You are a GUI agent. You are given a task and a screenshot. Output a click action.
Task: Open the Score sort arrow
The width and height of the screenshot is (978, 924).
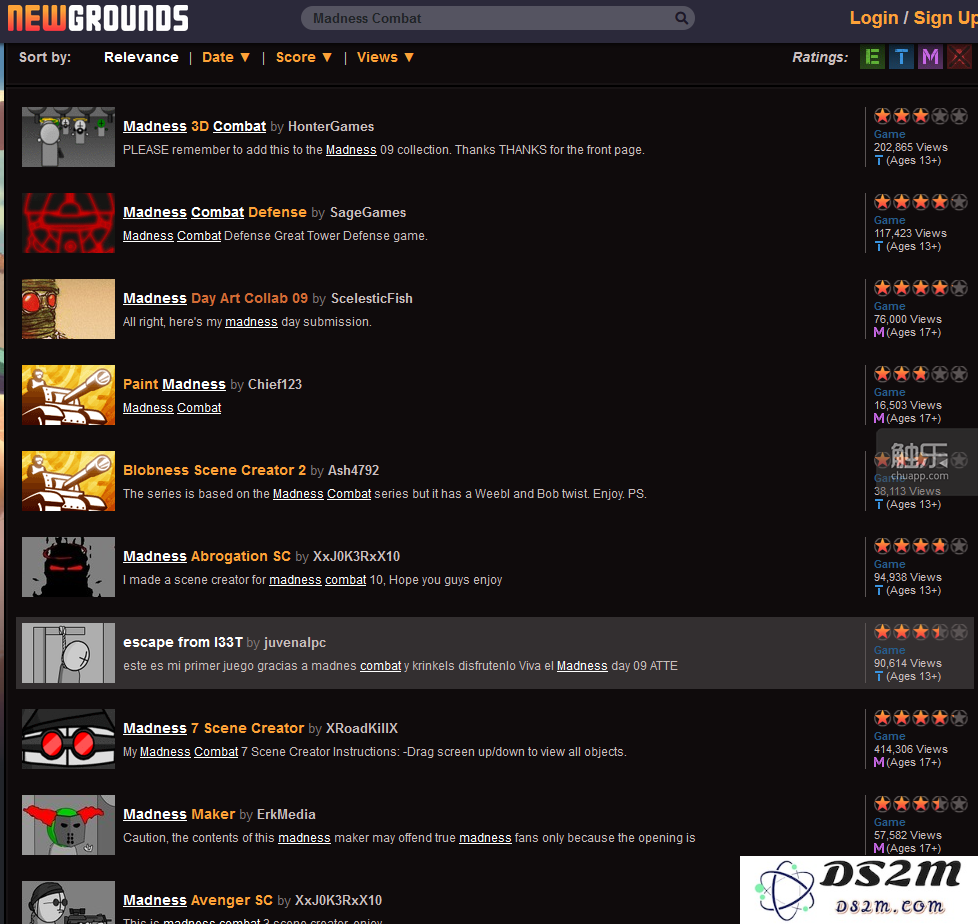[x=327, y=57]
